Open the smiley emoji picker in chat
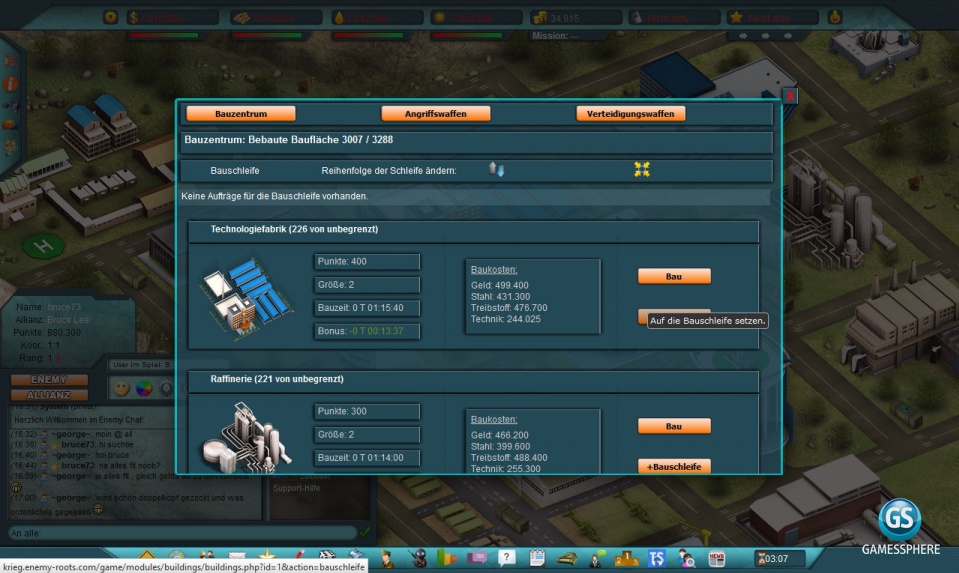This screenshot has height=573, width=959. click(122, 388)
